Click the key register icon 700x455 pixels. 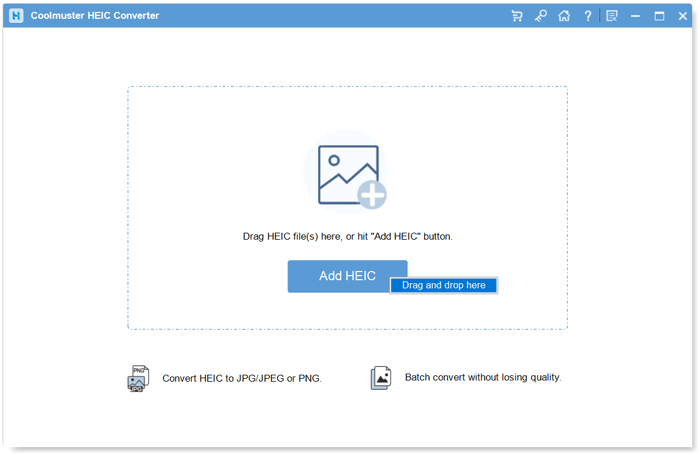pyautogui.click(x=541, y=16)
